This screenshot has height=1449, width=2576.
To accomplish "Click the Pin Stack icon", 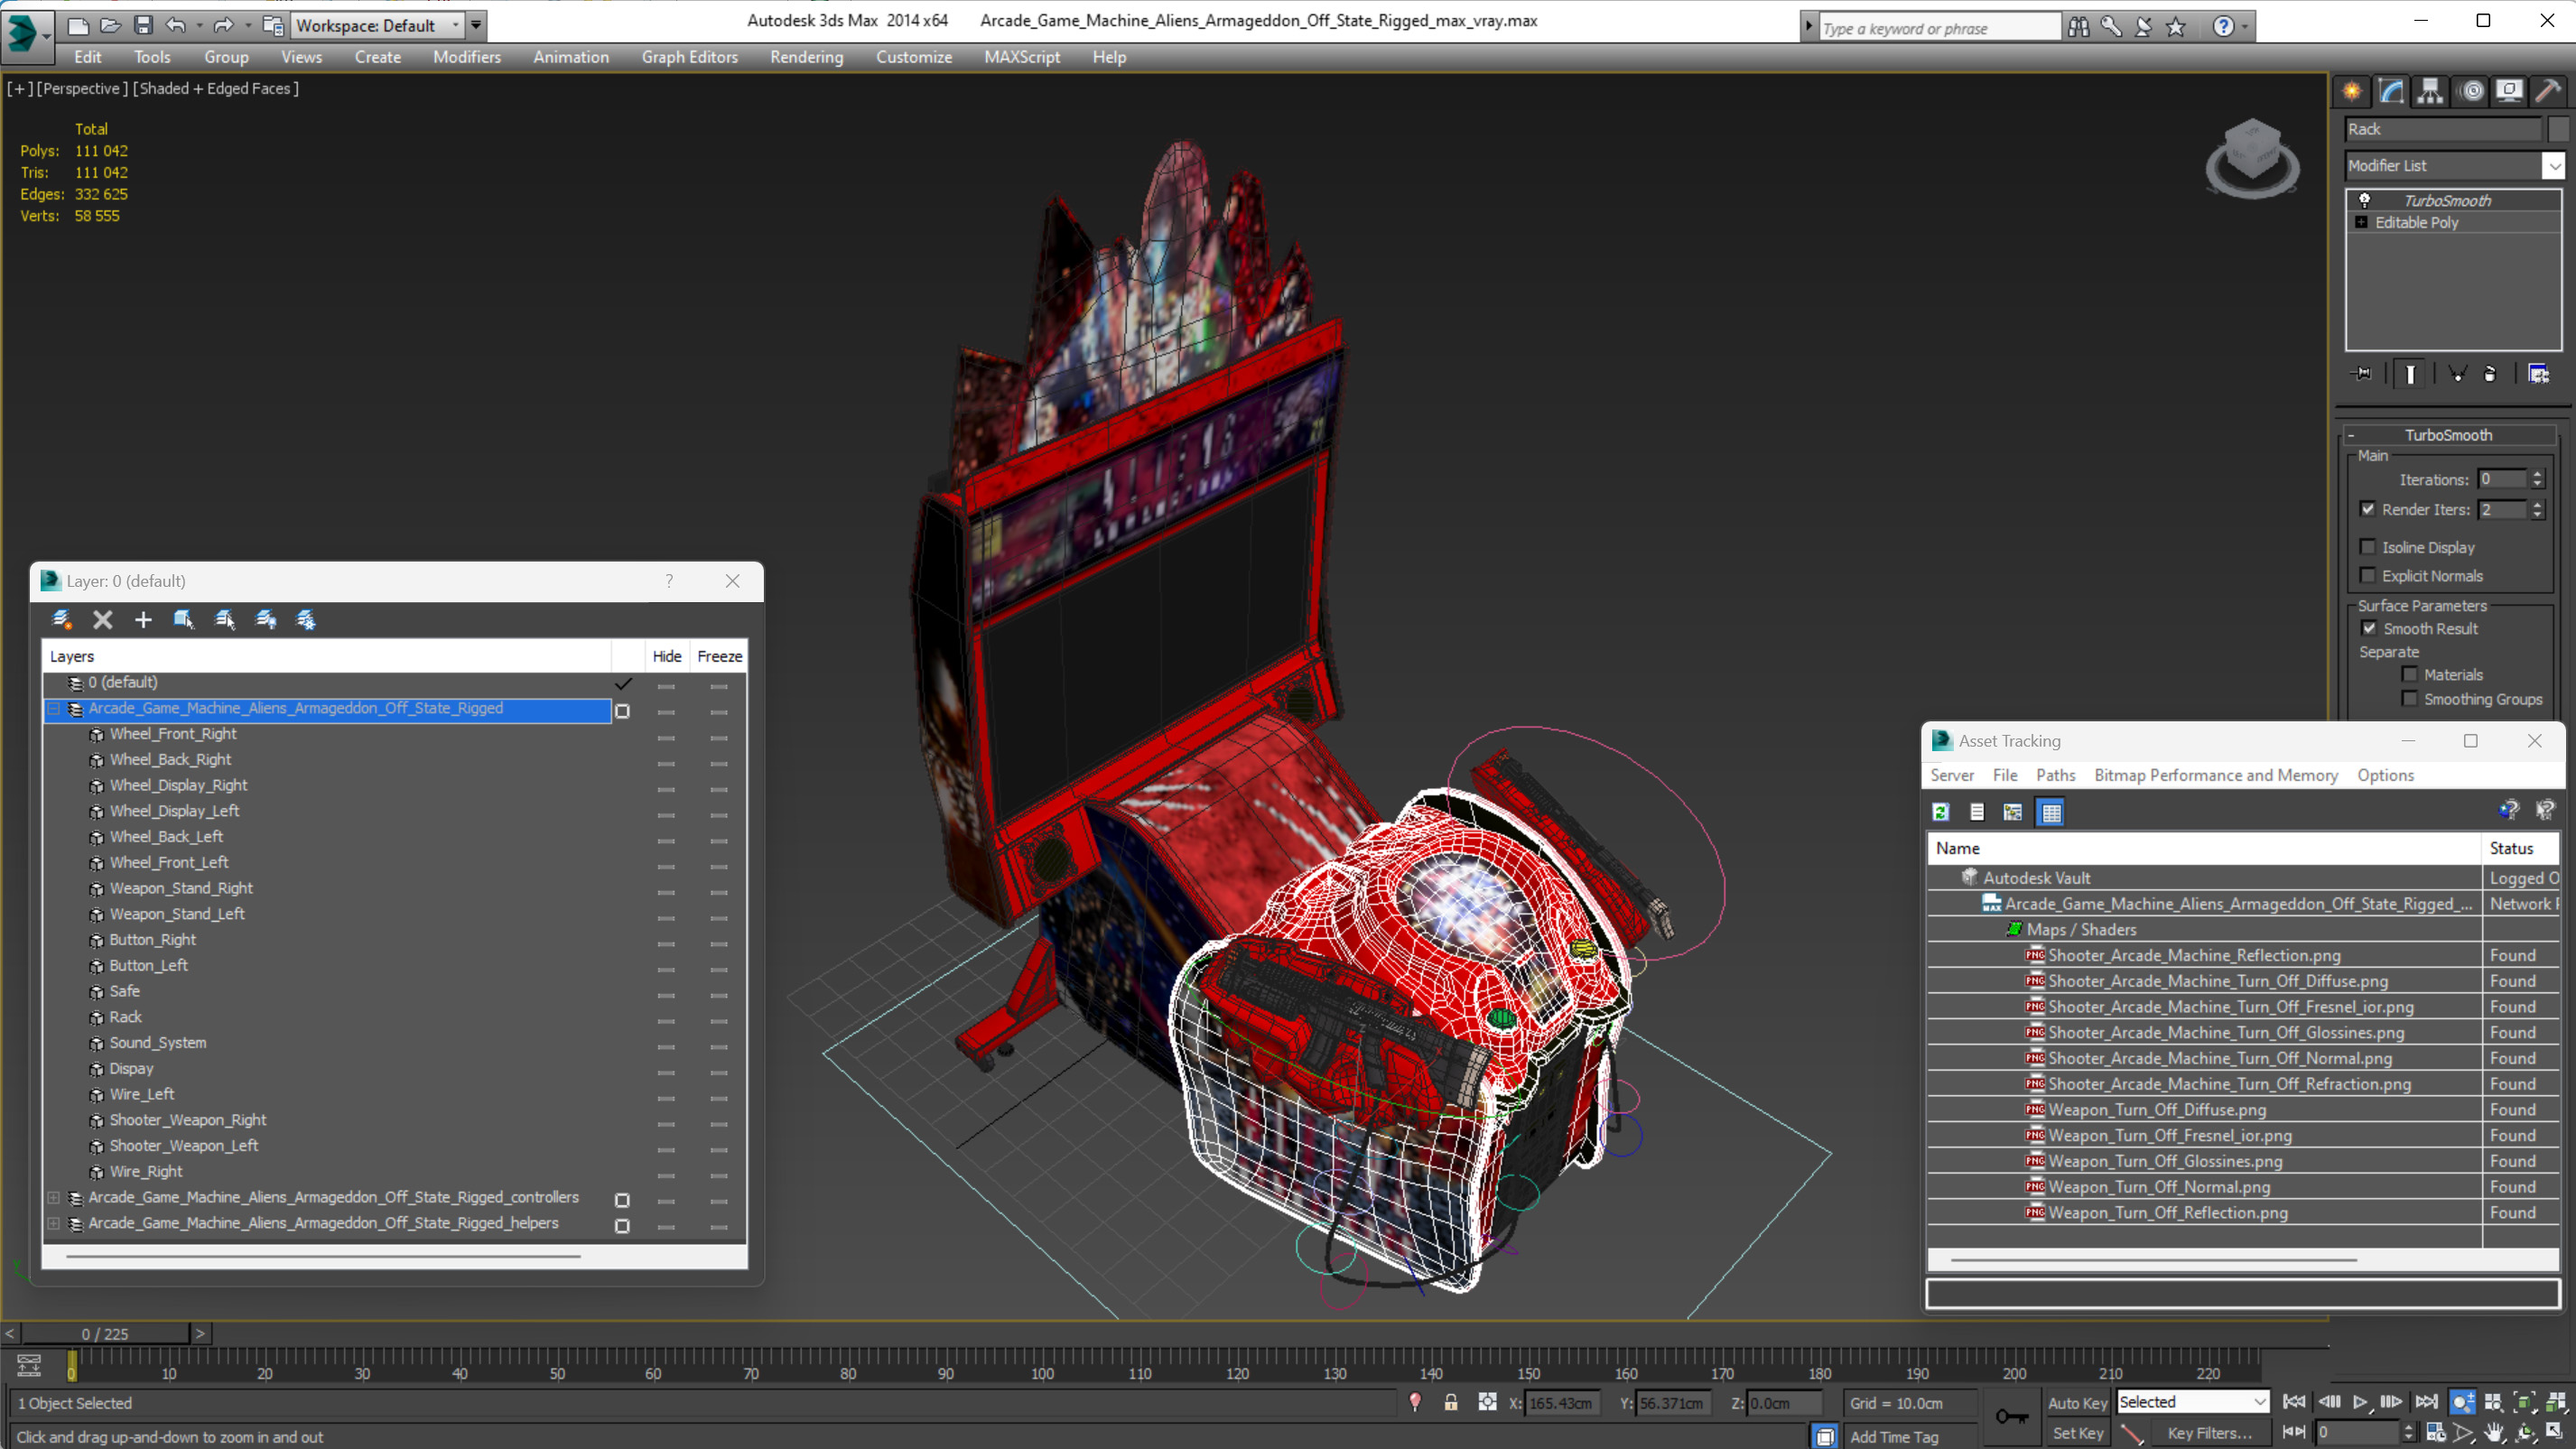I will [2362, 374].
